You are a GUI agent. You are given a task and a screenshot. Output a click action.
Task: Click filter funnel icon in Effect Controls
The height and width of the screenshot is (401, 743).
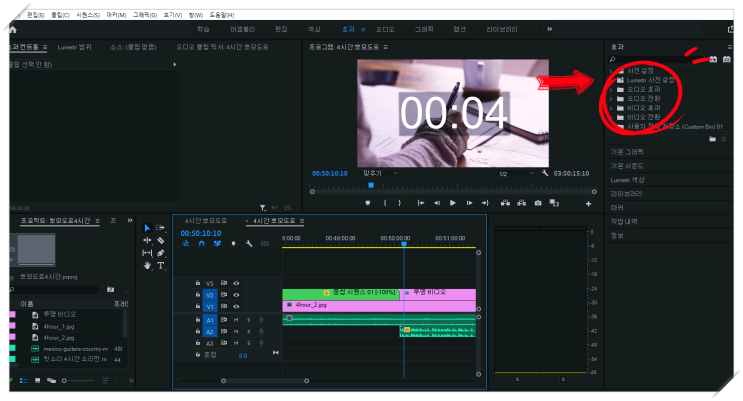(263, 208)
